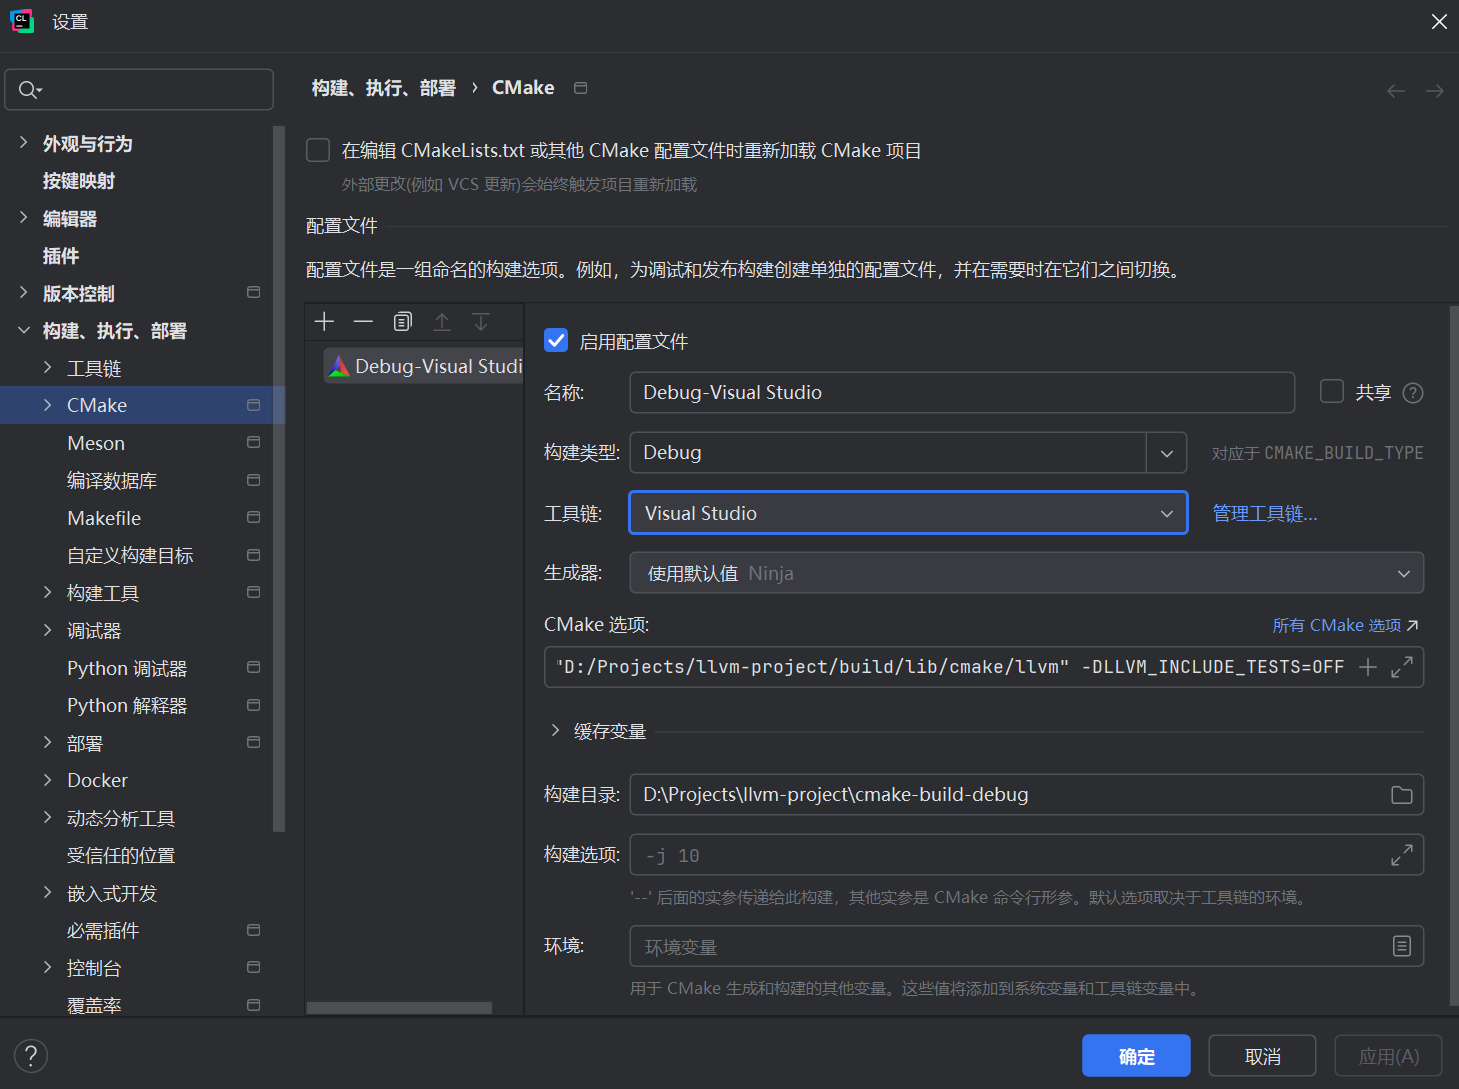Screen dimensions: 1459x1089
Task: Click right panel vertical scrollbar
Action: 1454,655
